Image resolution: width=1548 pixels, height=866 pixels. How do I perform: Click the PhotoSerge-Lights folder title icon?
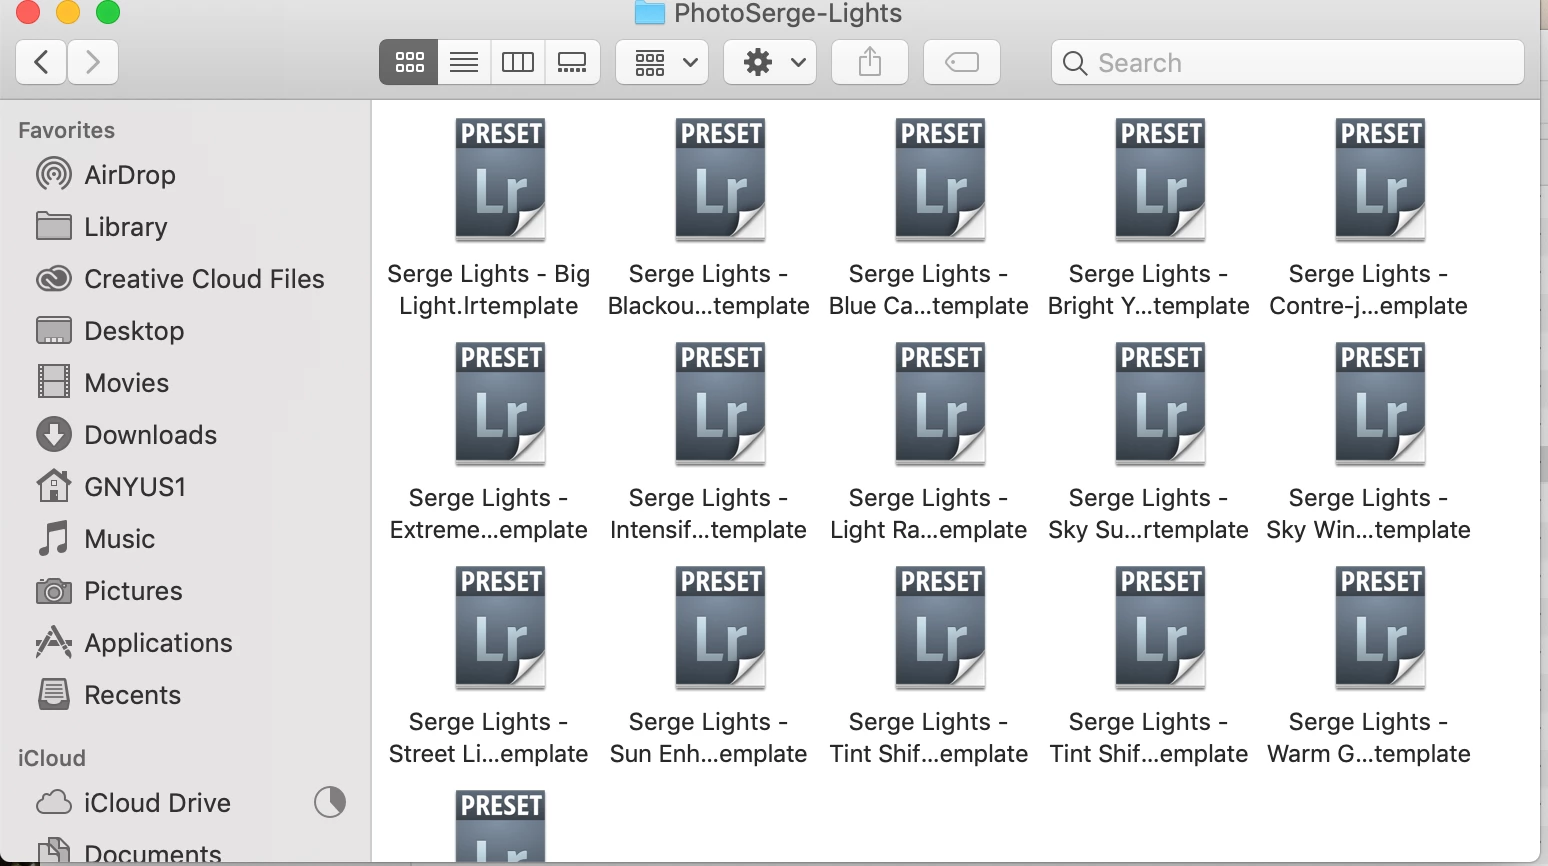[x=650, y=13]
